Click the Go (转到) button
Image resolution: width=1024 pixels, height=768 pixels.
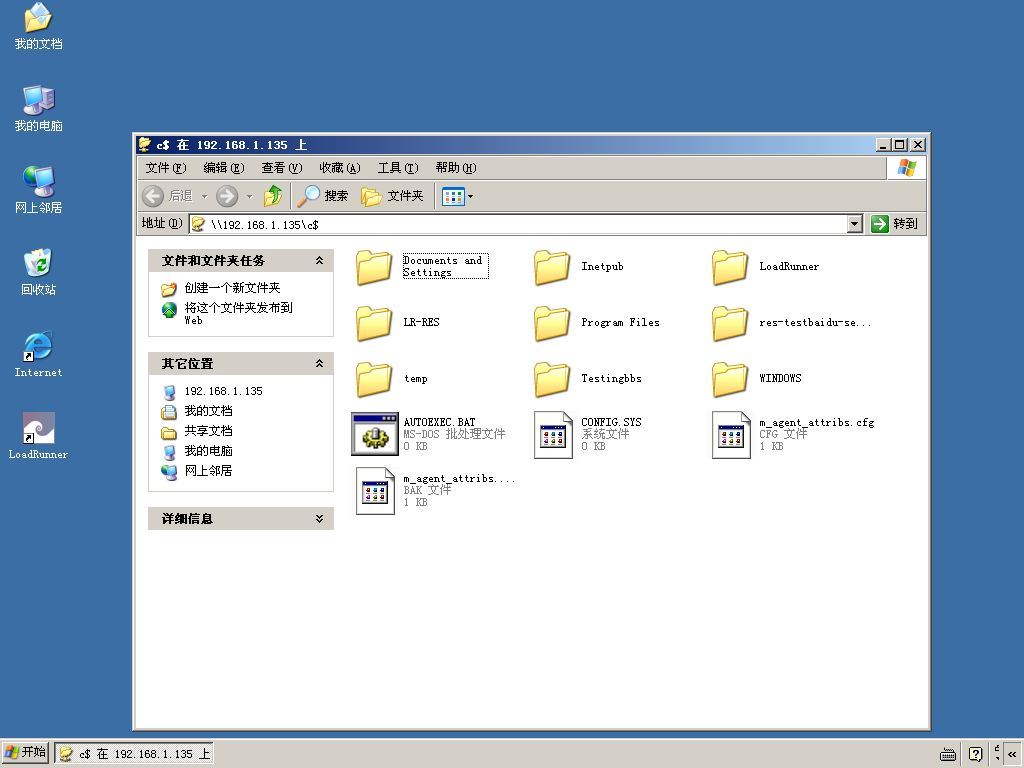[x=895, y=224]
